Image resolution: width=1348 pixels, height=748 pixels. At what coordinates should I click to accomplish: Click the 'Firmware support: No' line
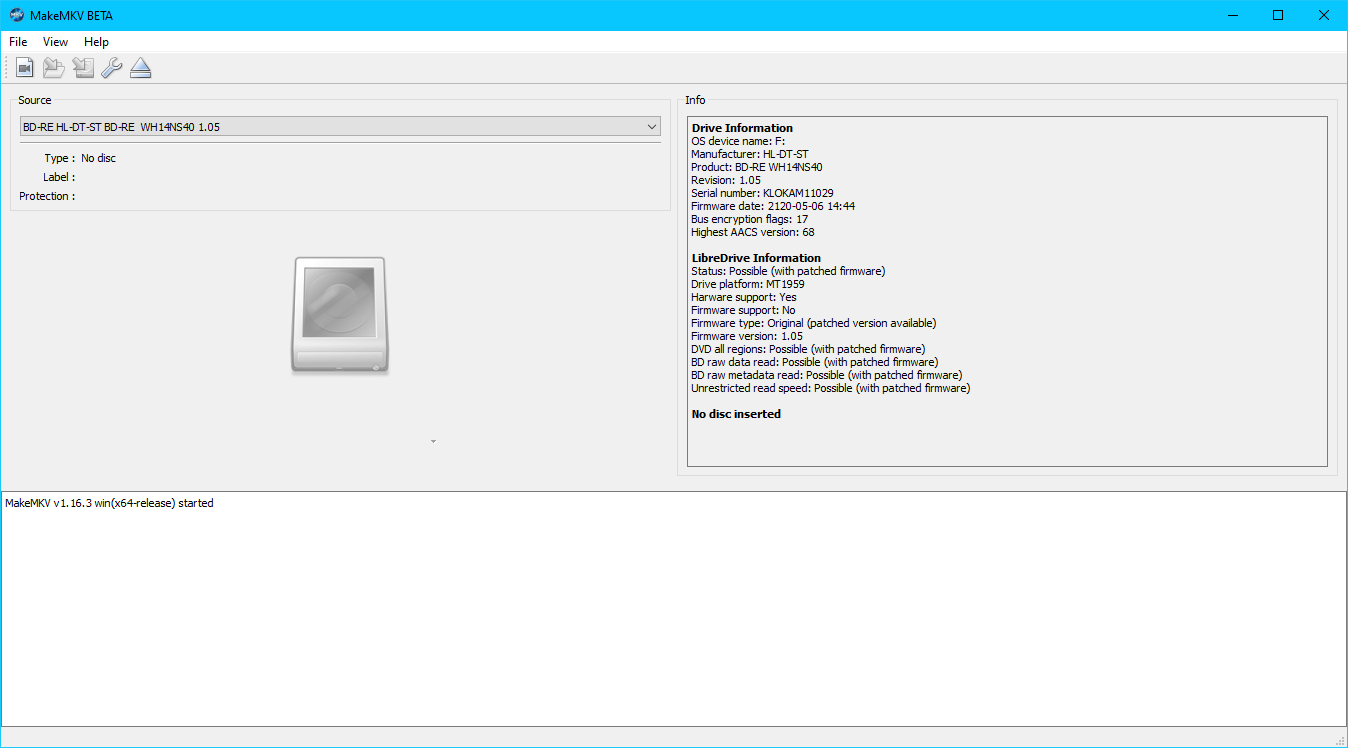743,310
